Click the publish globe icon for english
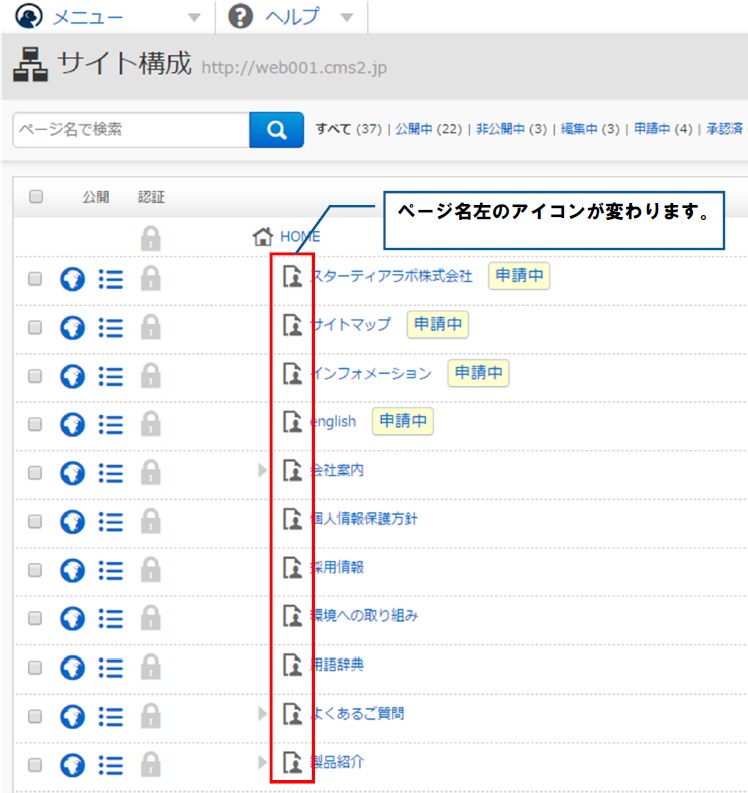Image resolution: width=748 pixels, height=793 pixels. pos(72,424)
